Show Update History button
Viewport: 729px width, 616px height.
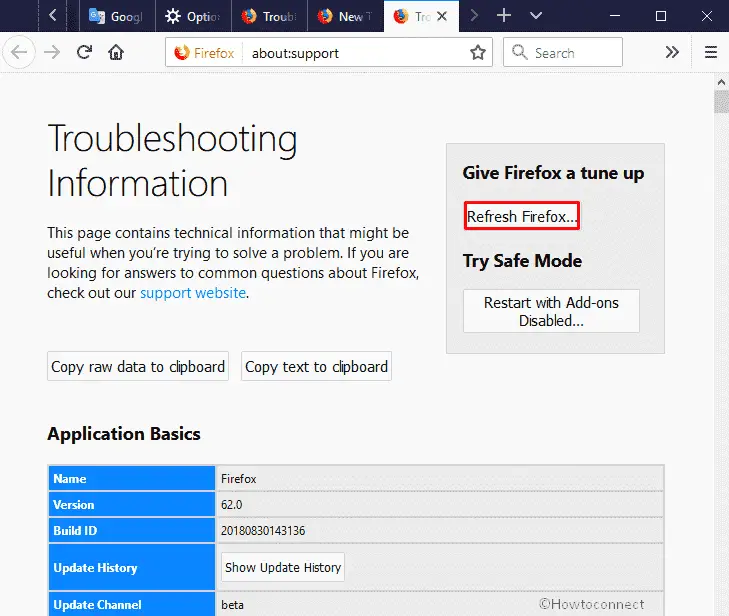click(x=283, y=567)
